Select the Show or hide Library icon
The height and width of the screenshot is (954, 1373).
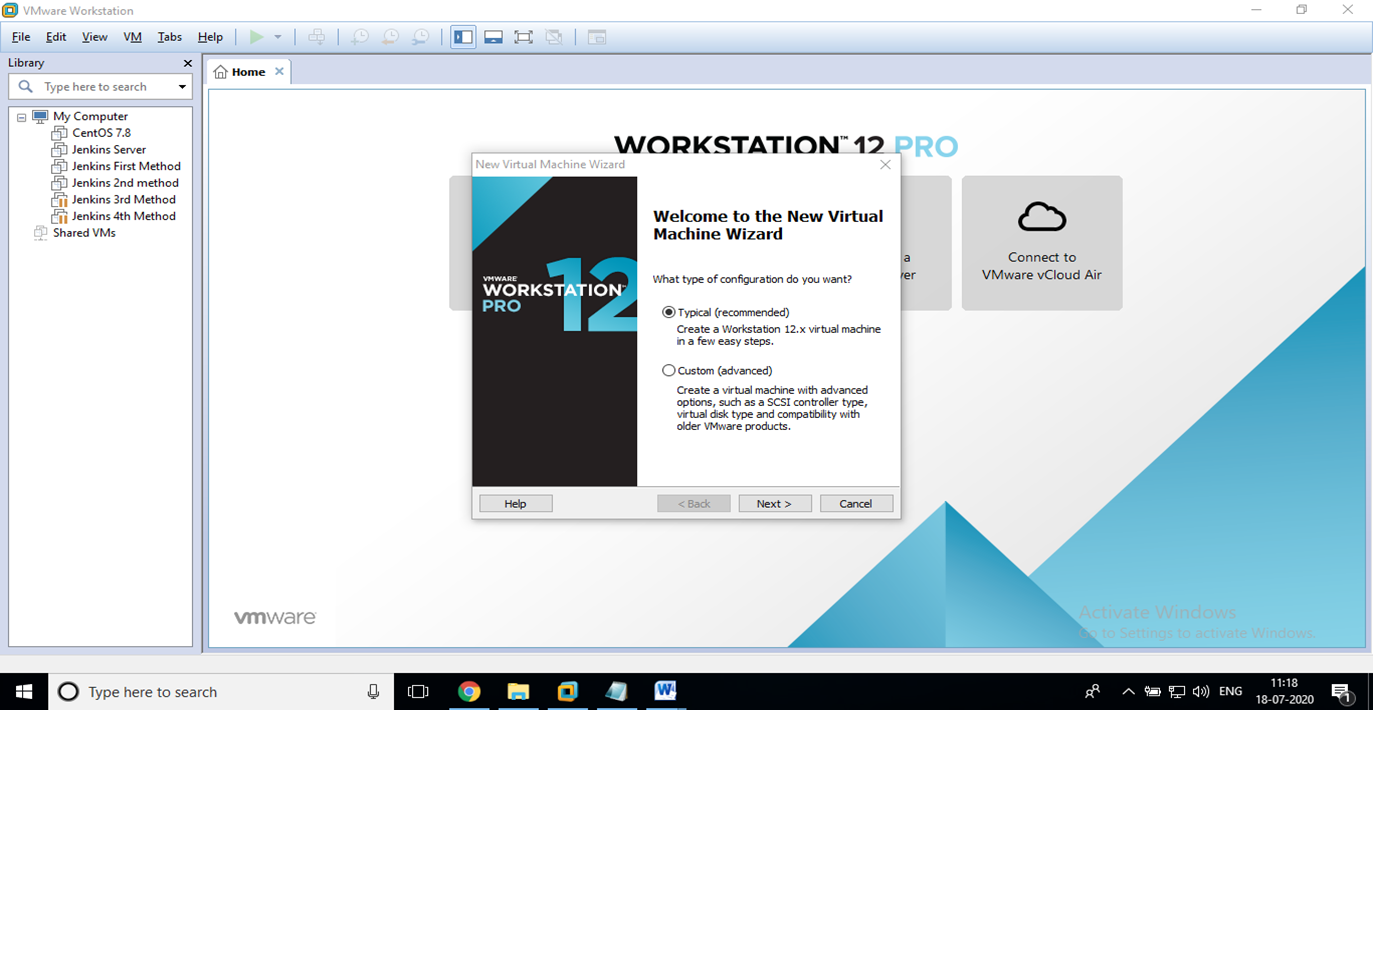[x=462, y=36]
